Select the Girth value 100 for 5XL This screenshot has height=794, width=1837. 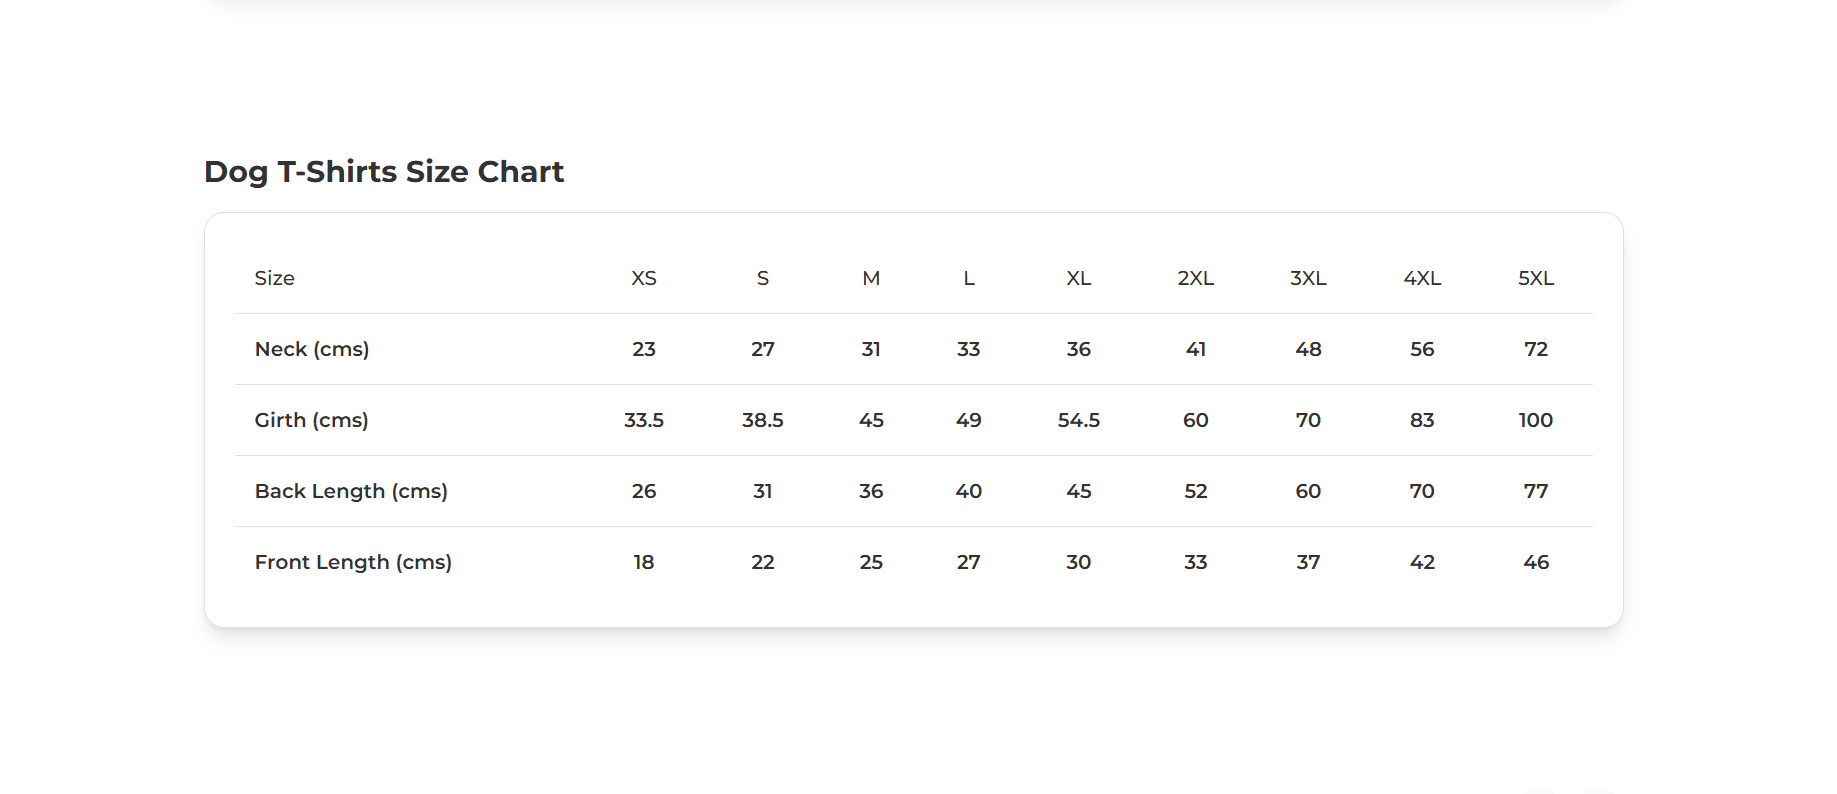1536,420
